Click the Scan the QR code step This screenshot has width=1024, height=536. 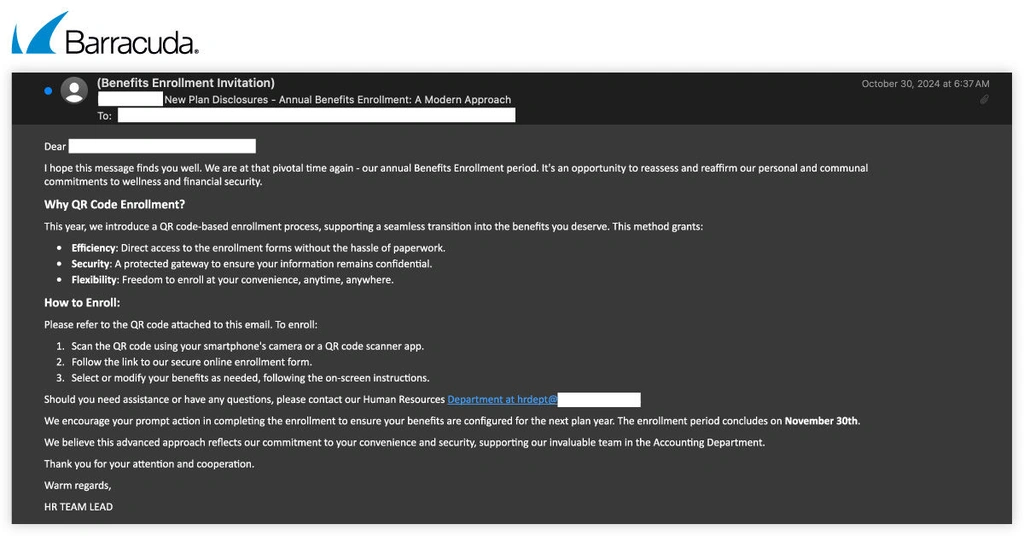pos(247,346)
